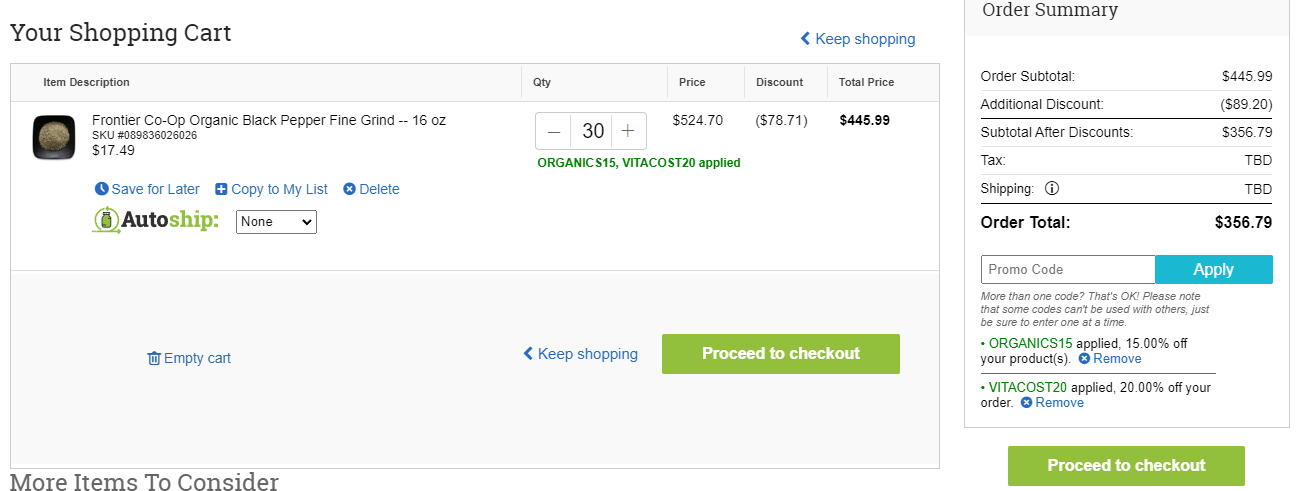The width and height of the screenshot is (1308, 491).
Task: Click the Delete item x icon
Action: tap(349, 189)
